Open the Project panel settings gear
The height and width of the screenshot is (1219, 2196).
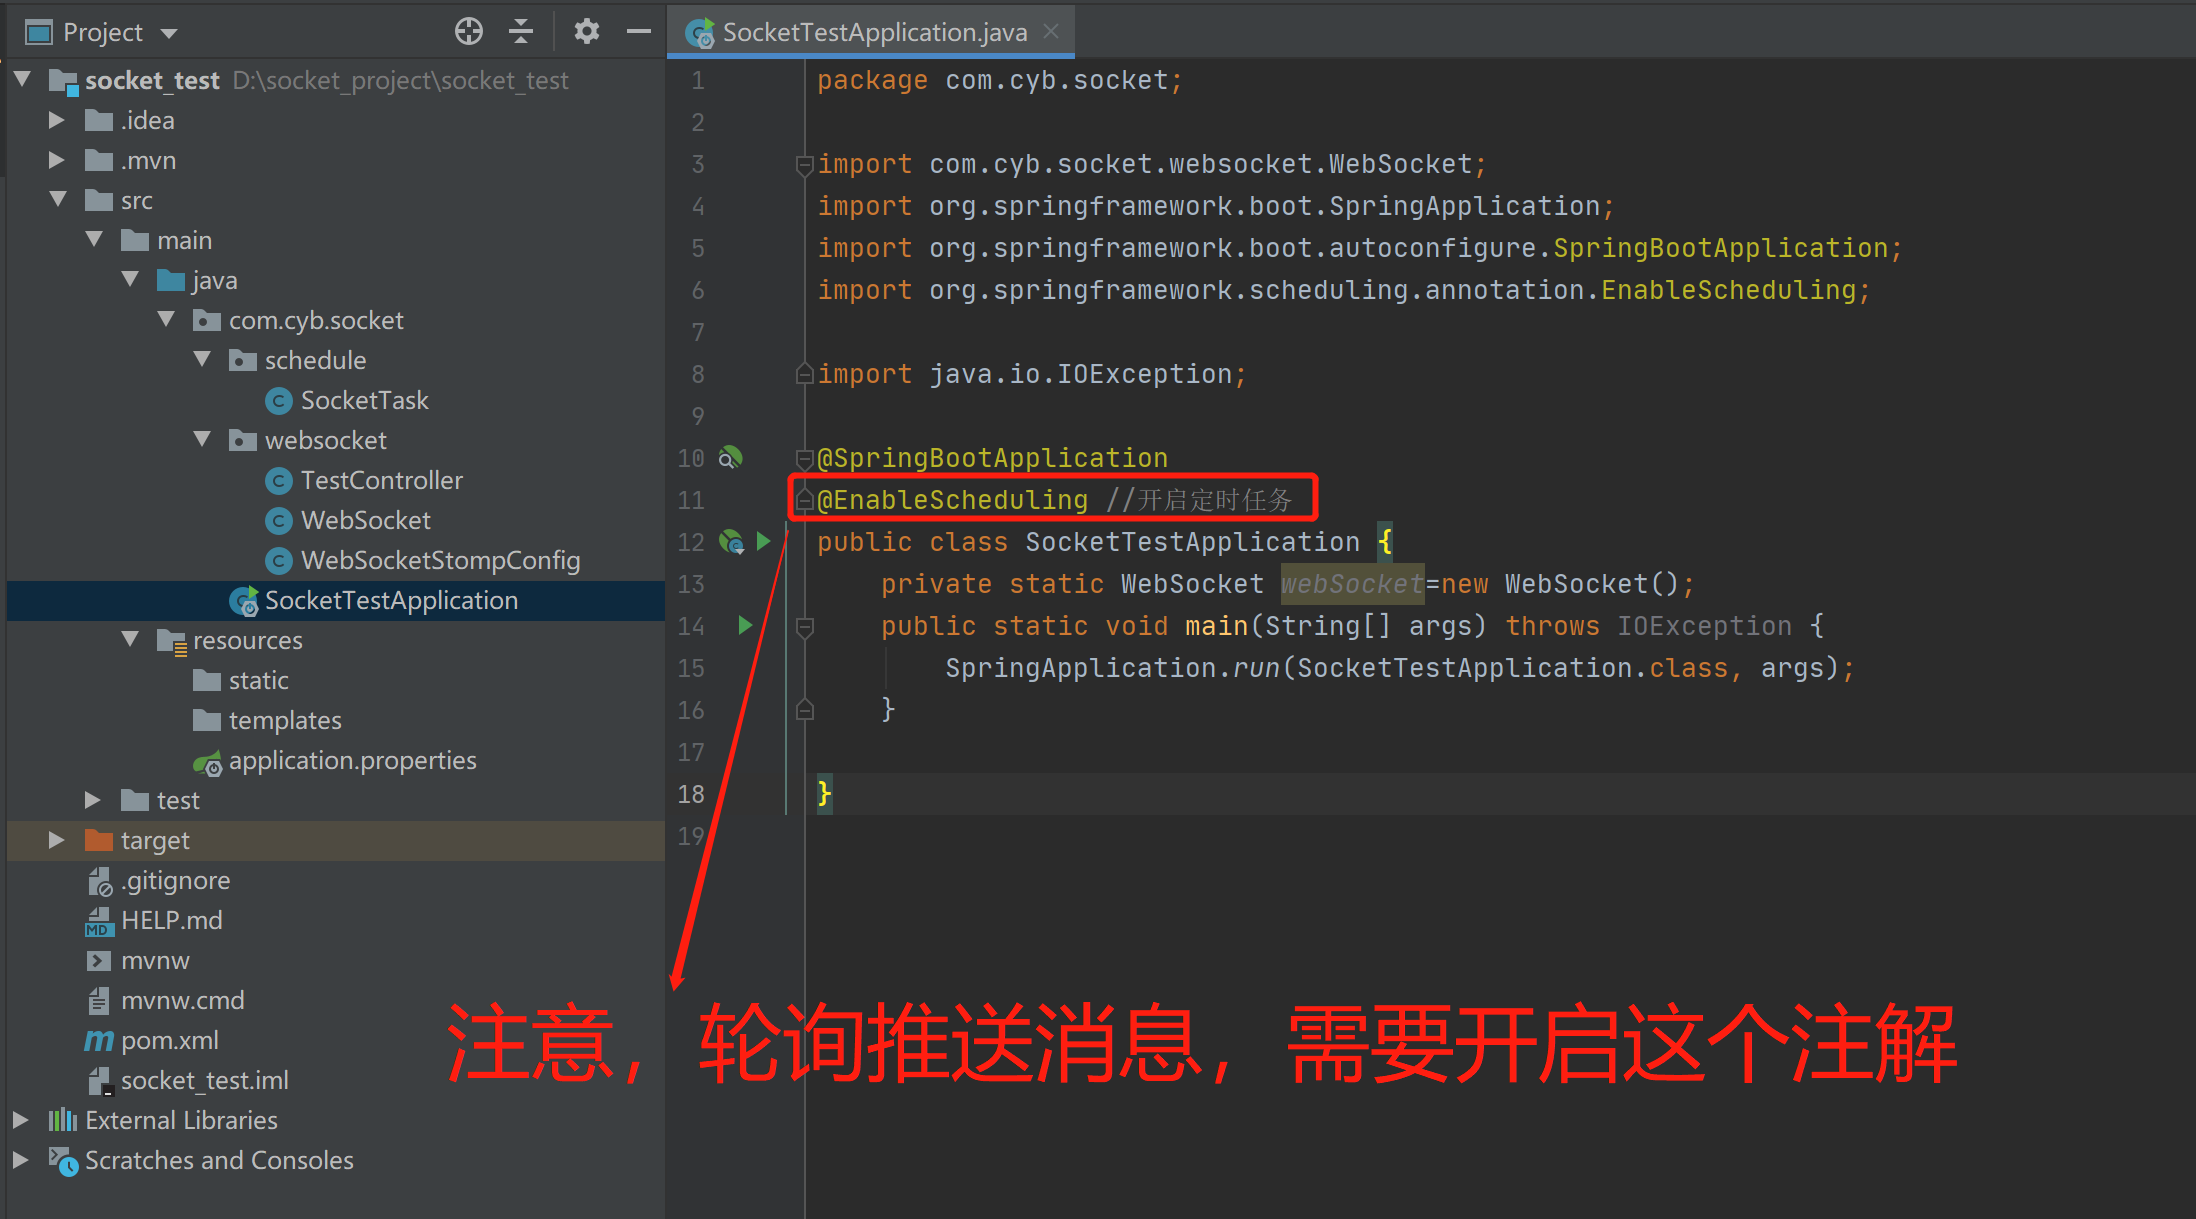point(586,31)
